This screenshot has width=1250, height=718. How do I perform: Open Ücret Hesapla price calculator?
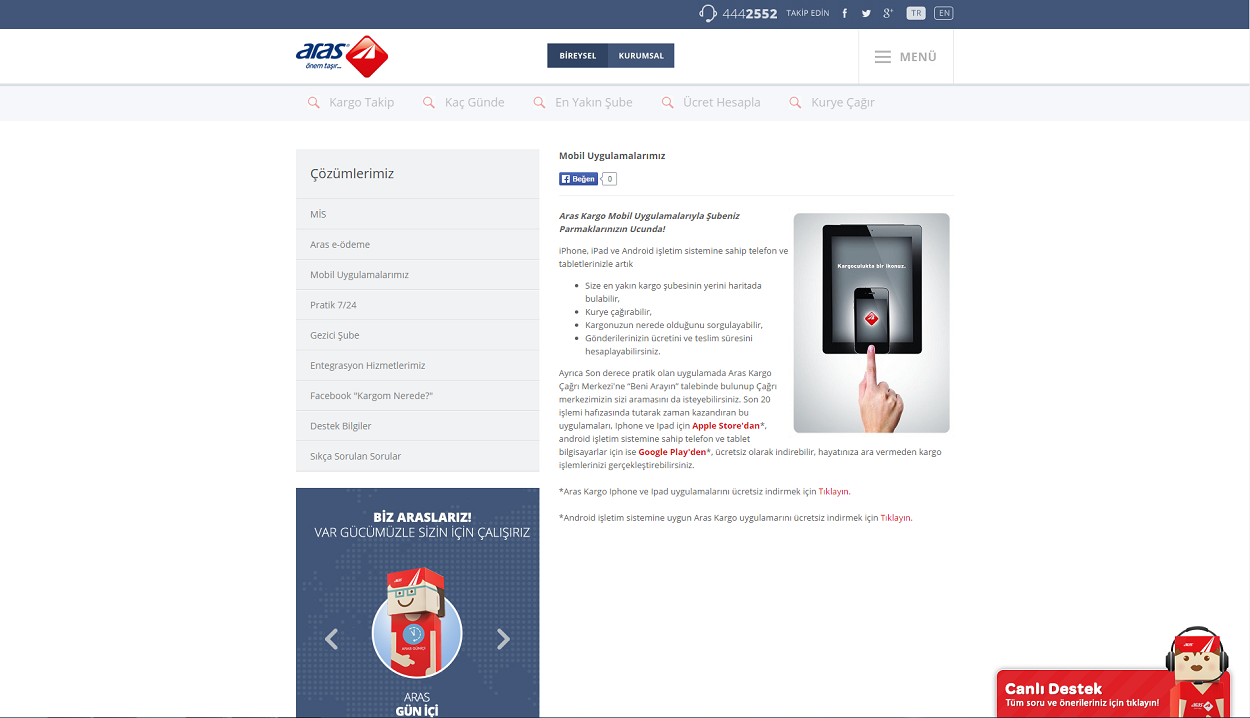[722, 102]
